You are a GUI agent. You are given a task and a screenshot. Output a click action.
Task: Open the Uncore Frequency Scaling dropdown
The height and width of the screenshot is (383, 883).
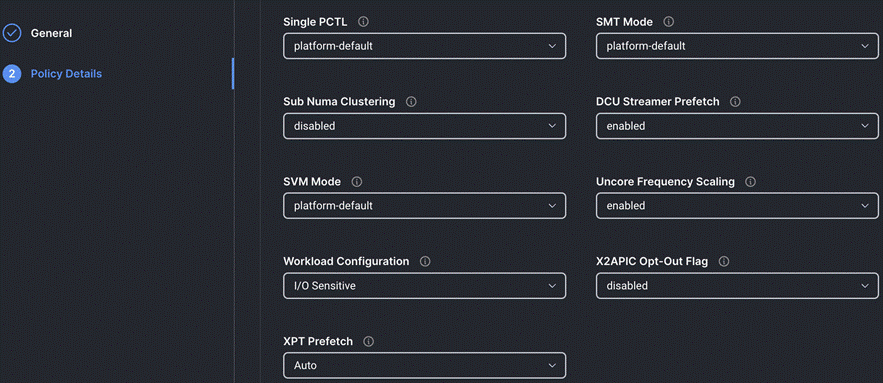click(737, 206)
